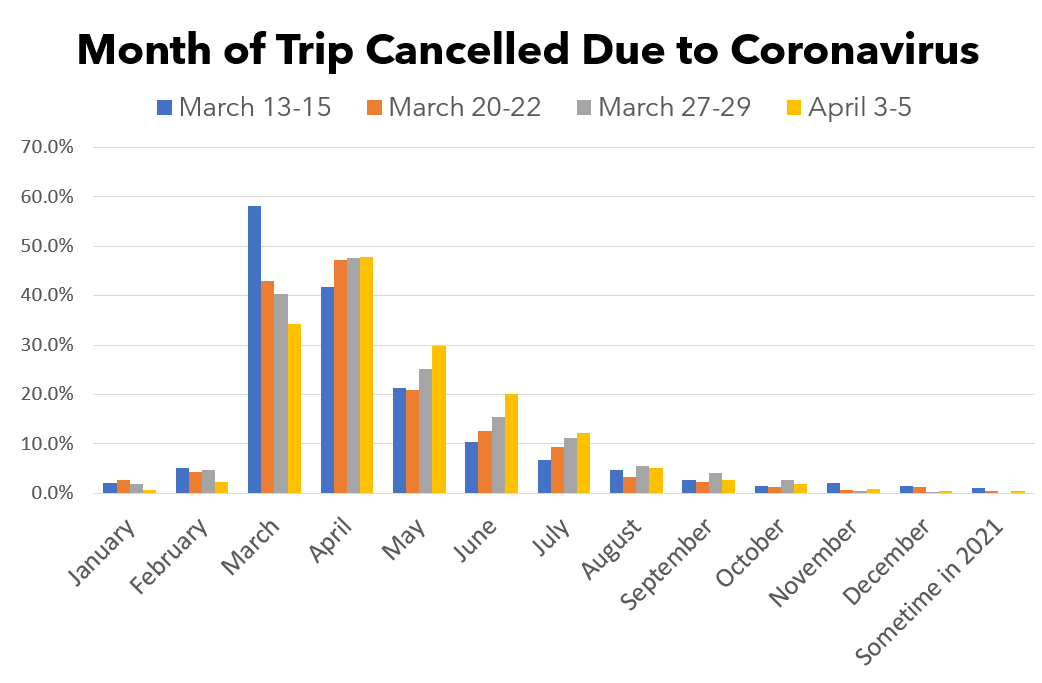Select the January axis label
1042x683 pixels.
[x=102, y=553]
